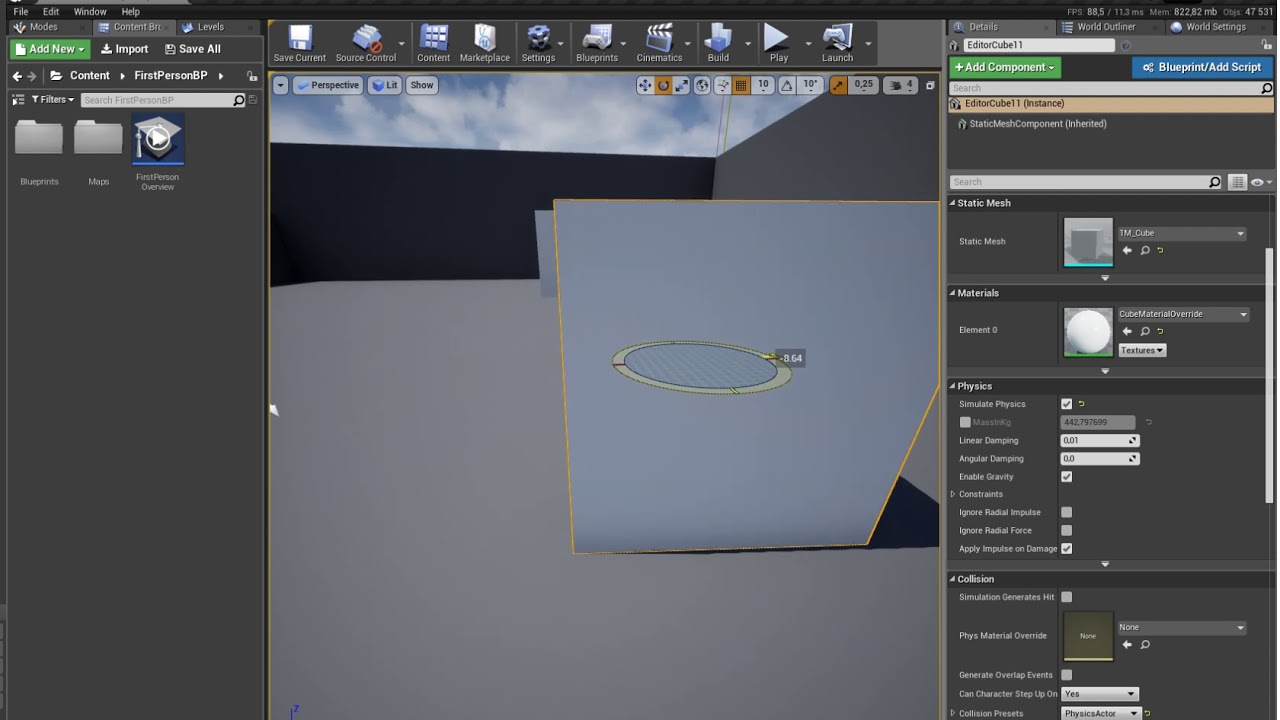Open the TM_Cube static mesh dropdown
The height and width of the screenshot is (720, 1280).
tap(1182, 233)
